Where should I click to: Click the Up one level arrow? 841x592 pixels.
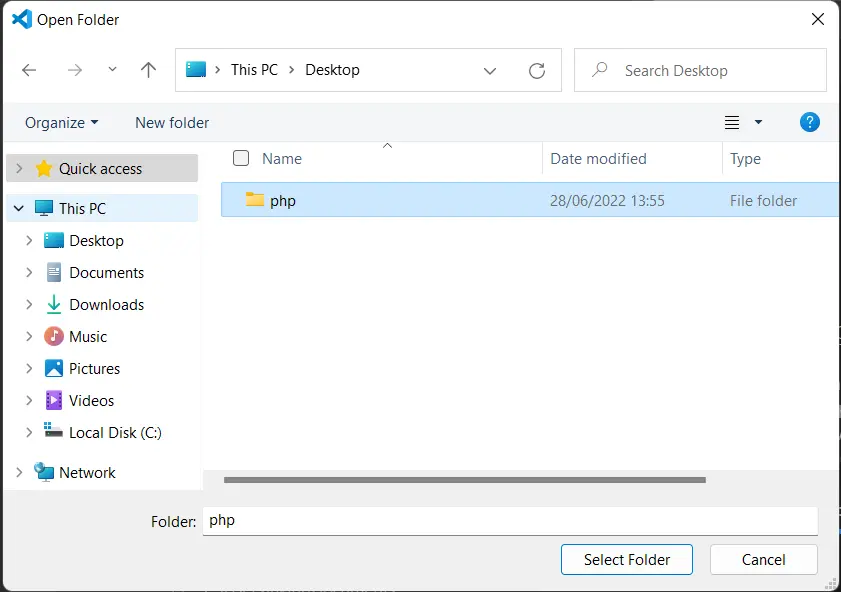tap(149, 70)
